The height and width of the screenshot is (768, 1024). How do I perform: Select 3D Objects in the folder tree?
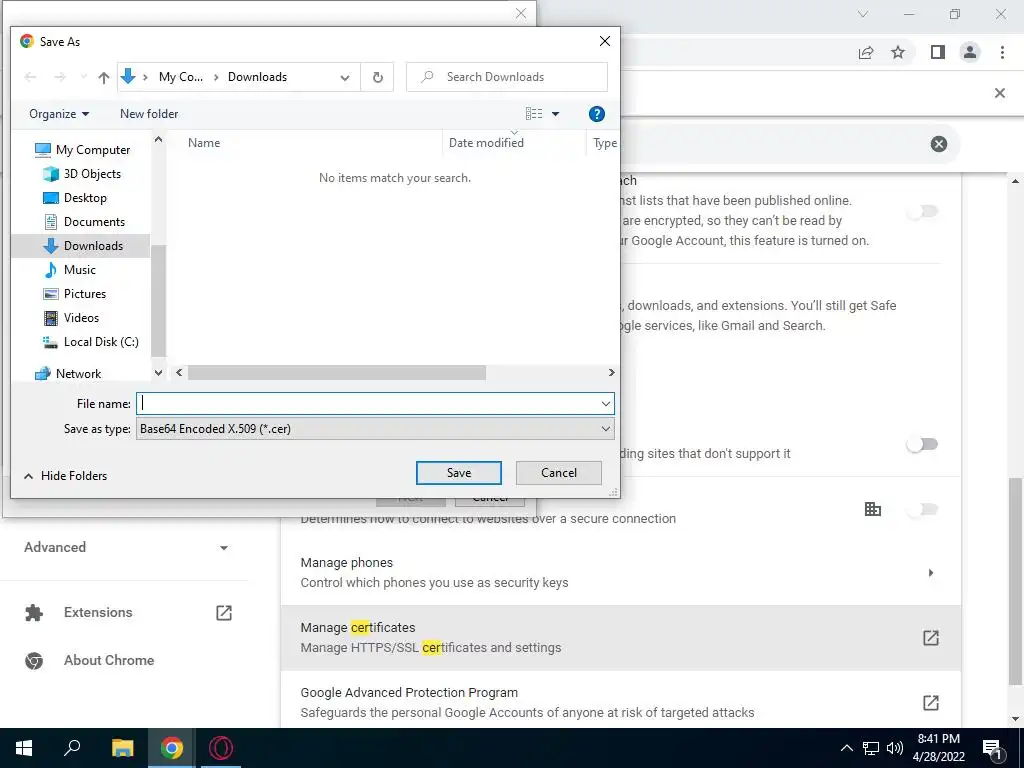(x=92, y=174)
